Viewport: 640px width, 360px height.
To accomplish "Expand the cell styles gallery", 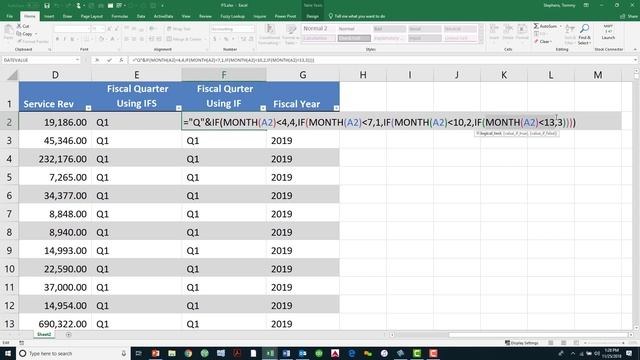I will point(481,41).
